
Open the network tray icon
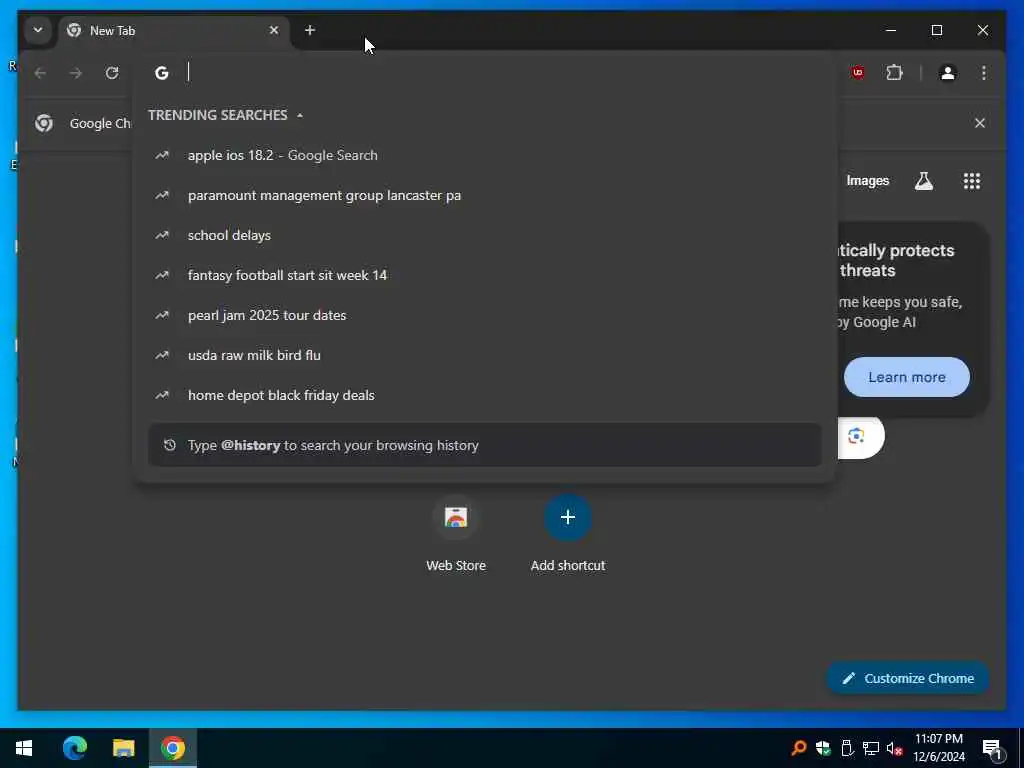point(871,748)
